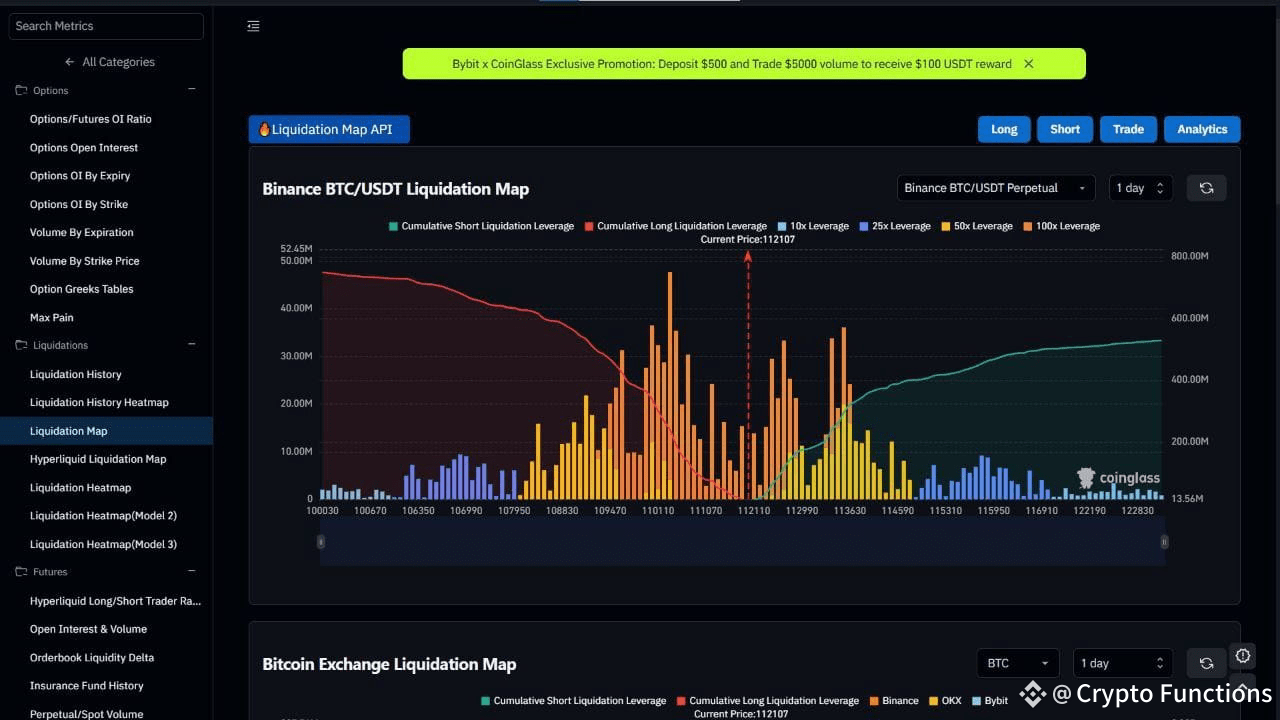Open Liquidation History page
Screen dimensions: 1280x720
pos(76,374)
